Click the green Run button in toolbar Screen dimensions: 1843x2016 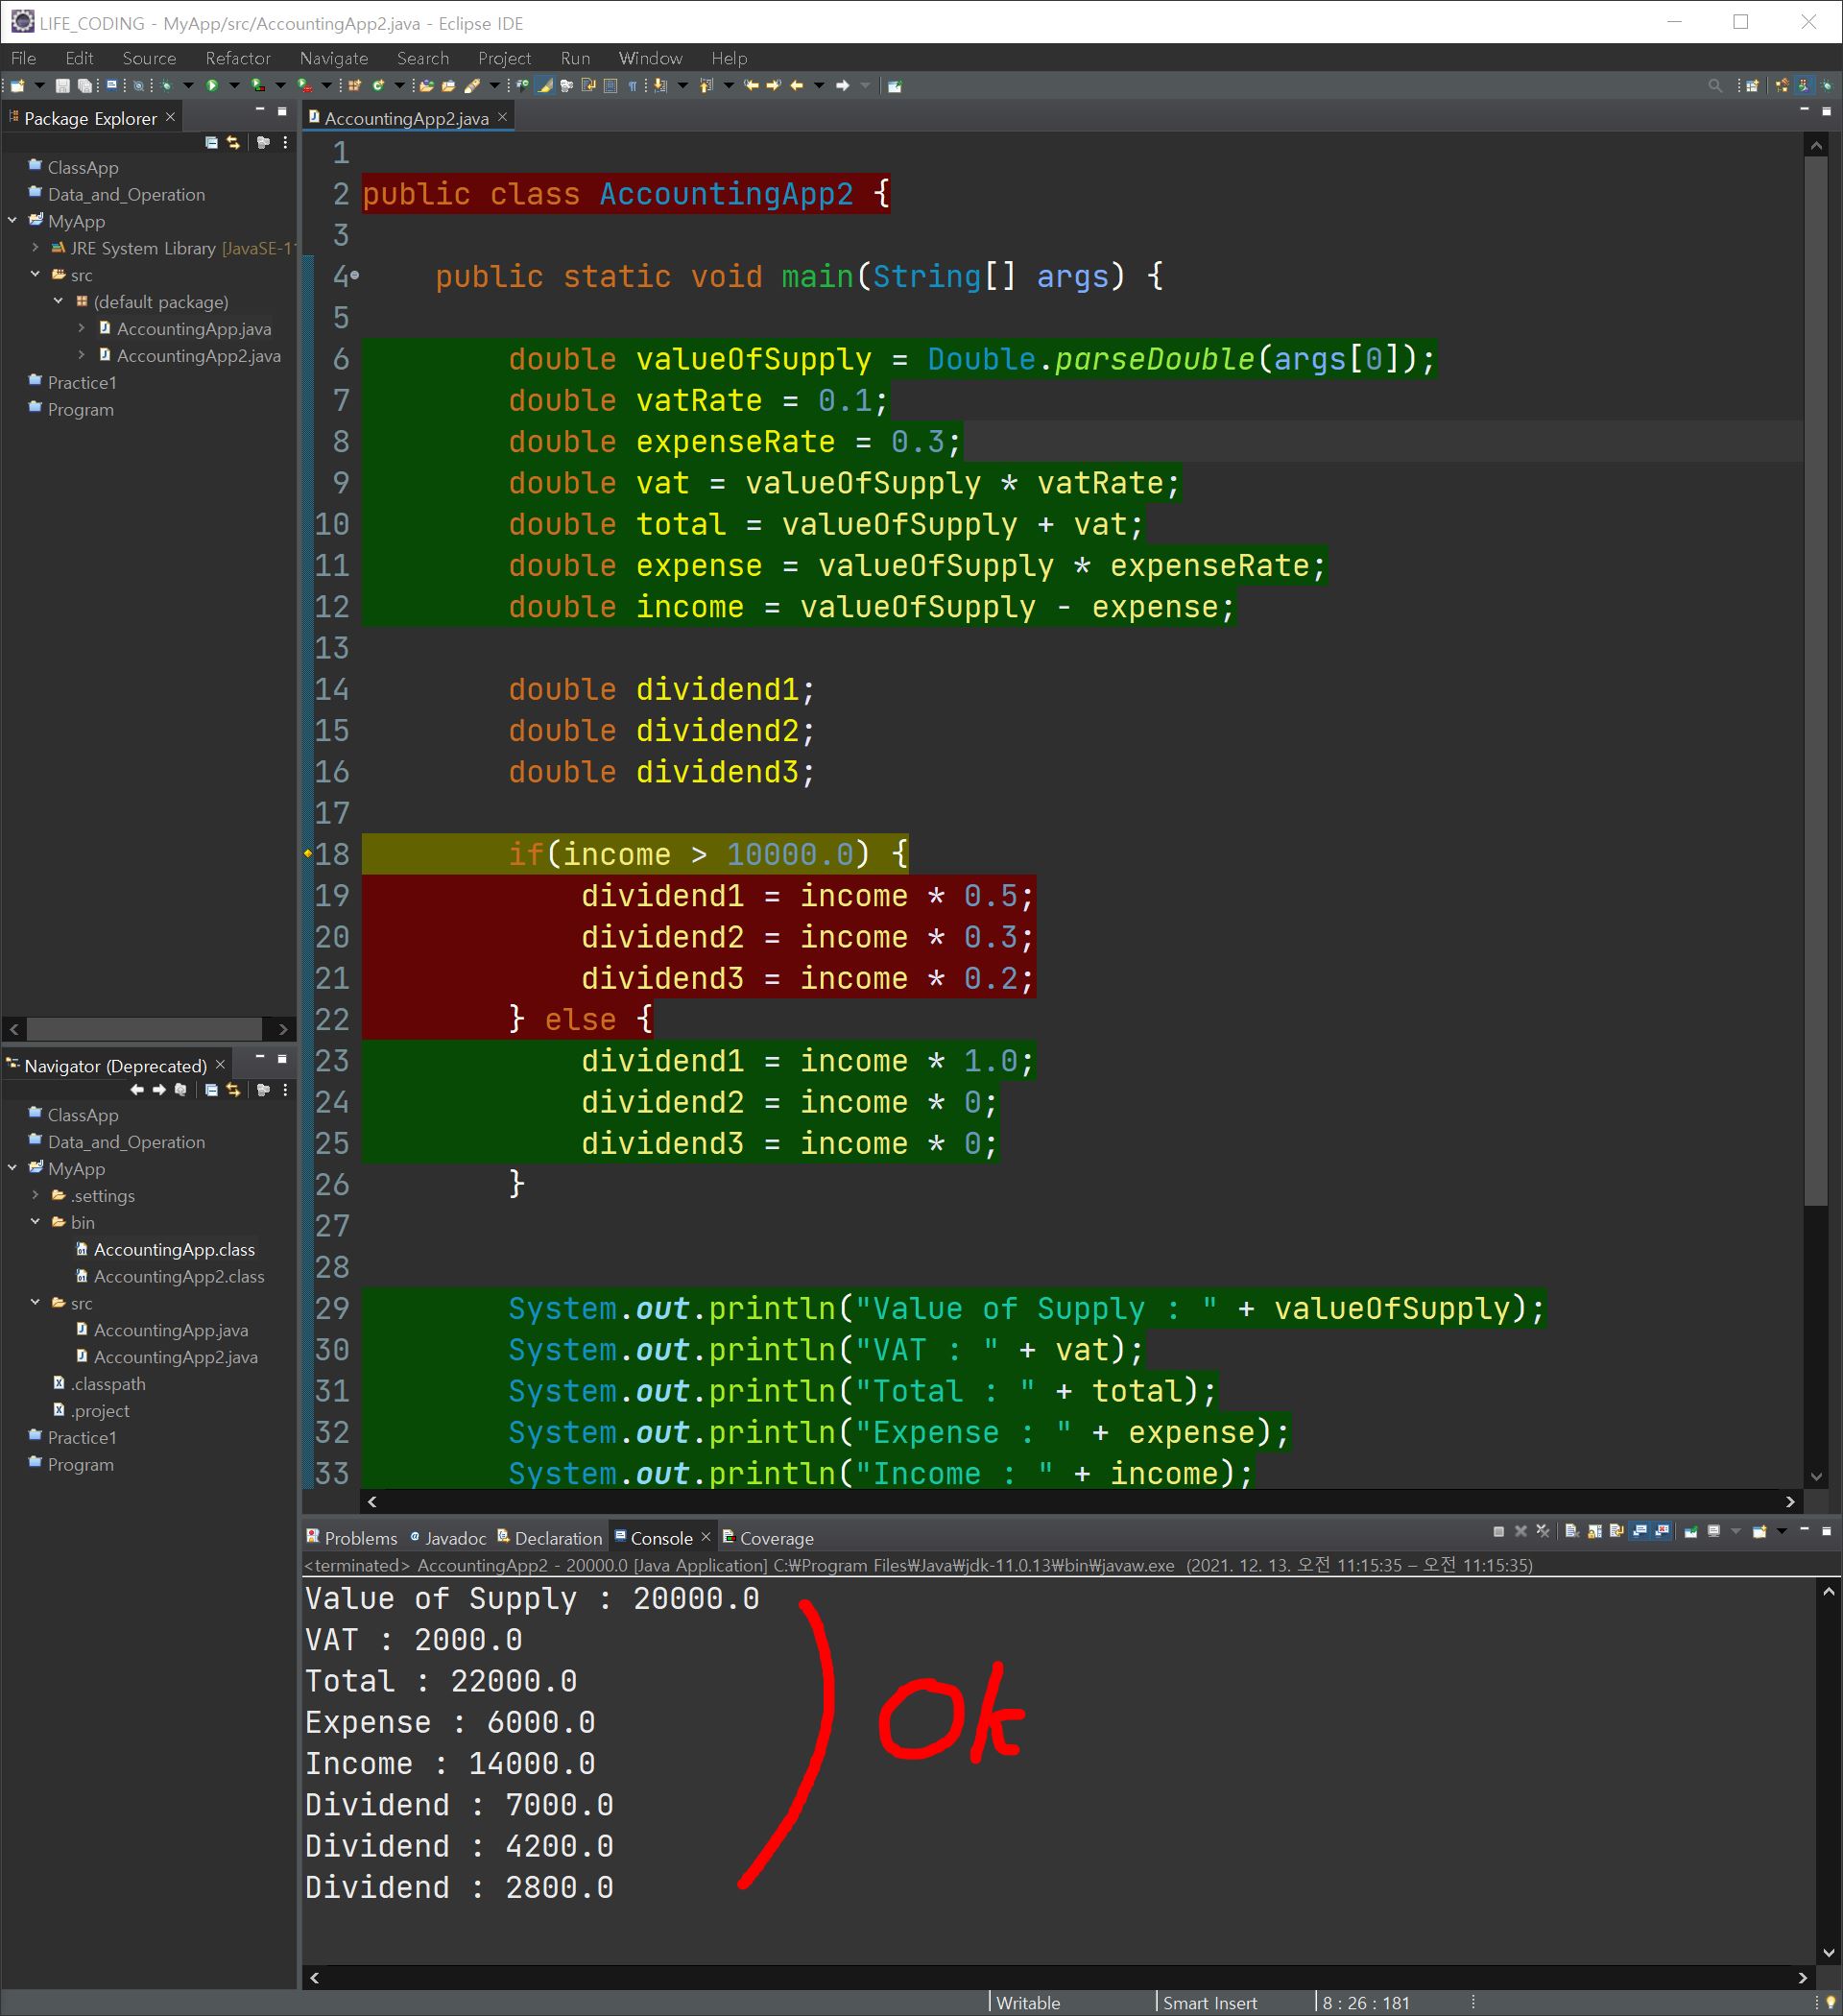coord(212,86)
